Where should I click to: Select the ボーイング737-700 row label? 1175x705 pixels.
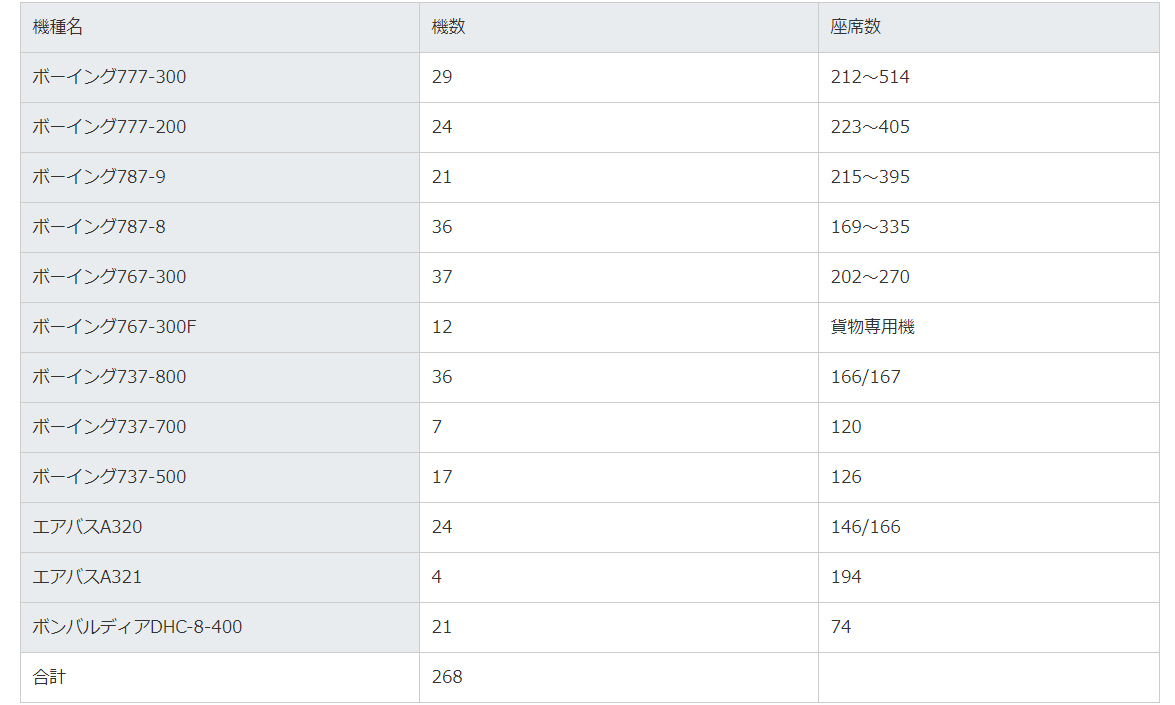click(x=109, y=427)
